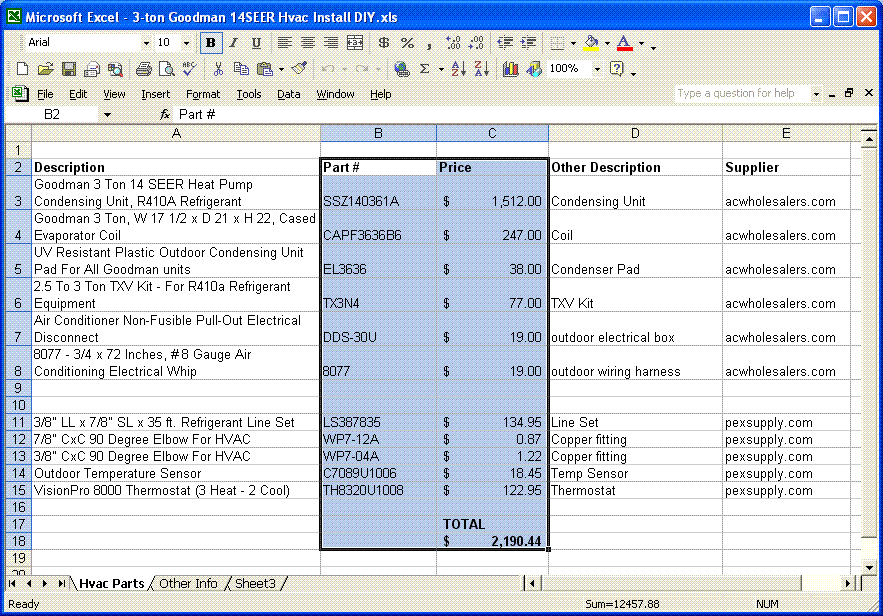This screenshot has width=883, height=616.
Task: Align text right in toolbar
Action: (x=331, y=43)
